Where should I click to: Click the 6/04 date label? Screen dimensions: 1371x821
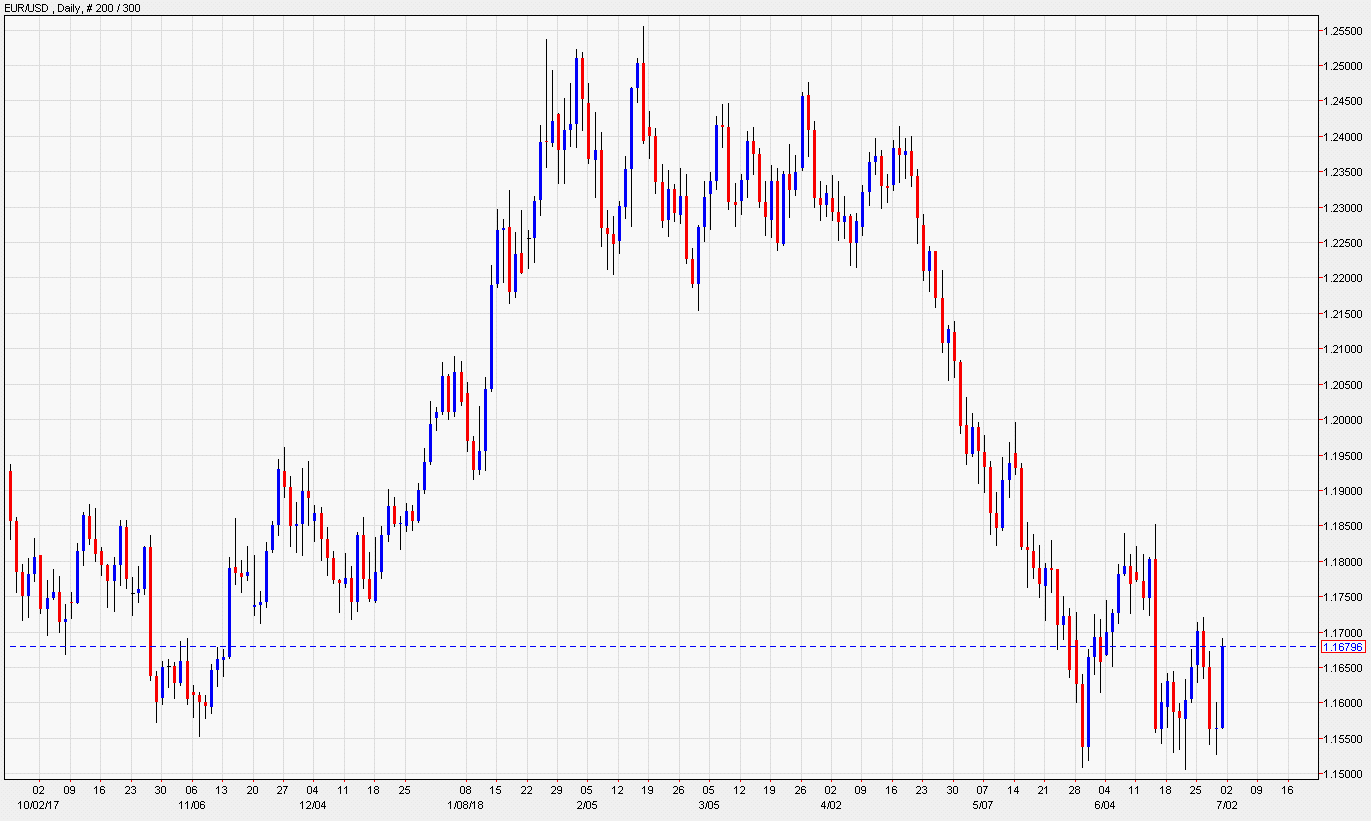pyautogui.click(x=1105, y=804)
